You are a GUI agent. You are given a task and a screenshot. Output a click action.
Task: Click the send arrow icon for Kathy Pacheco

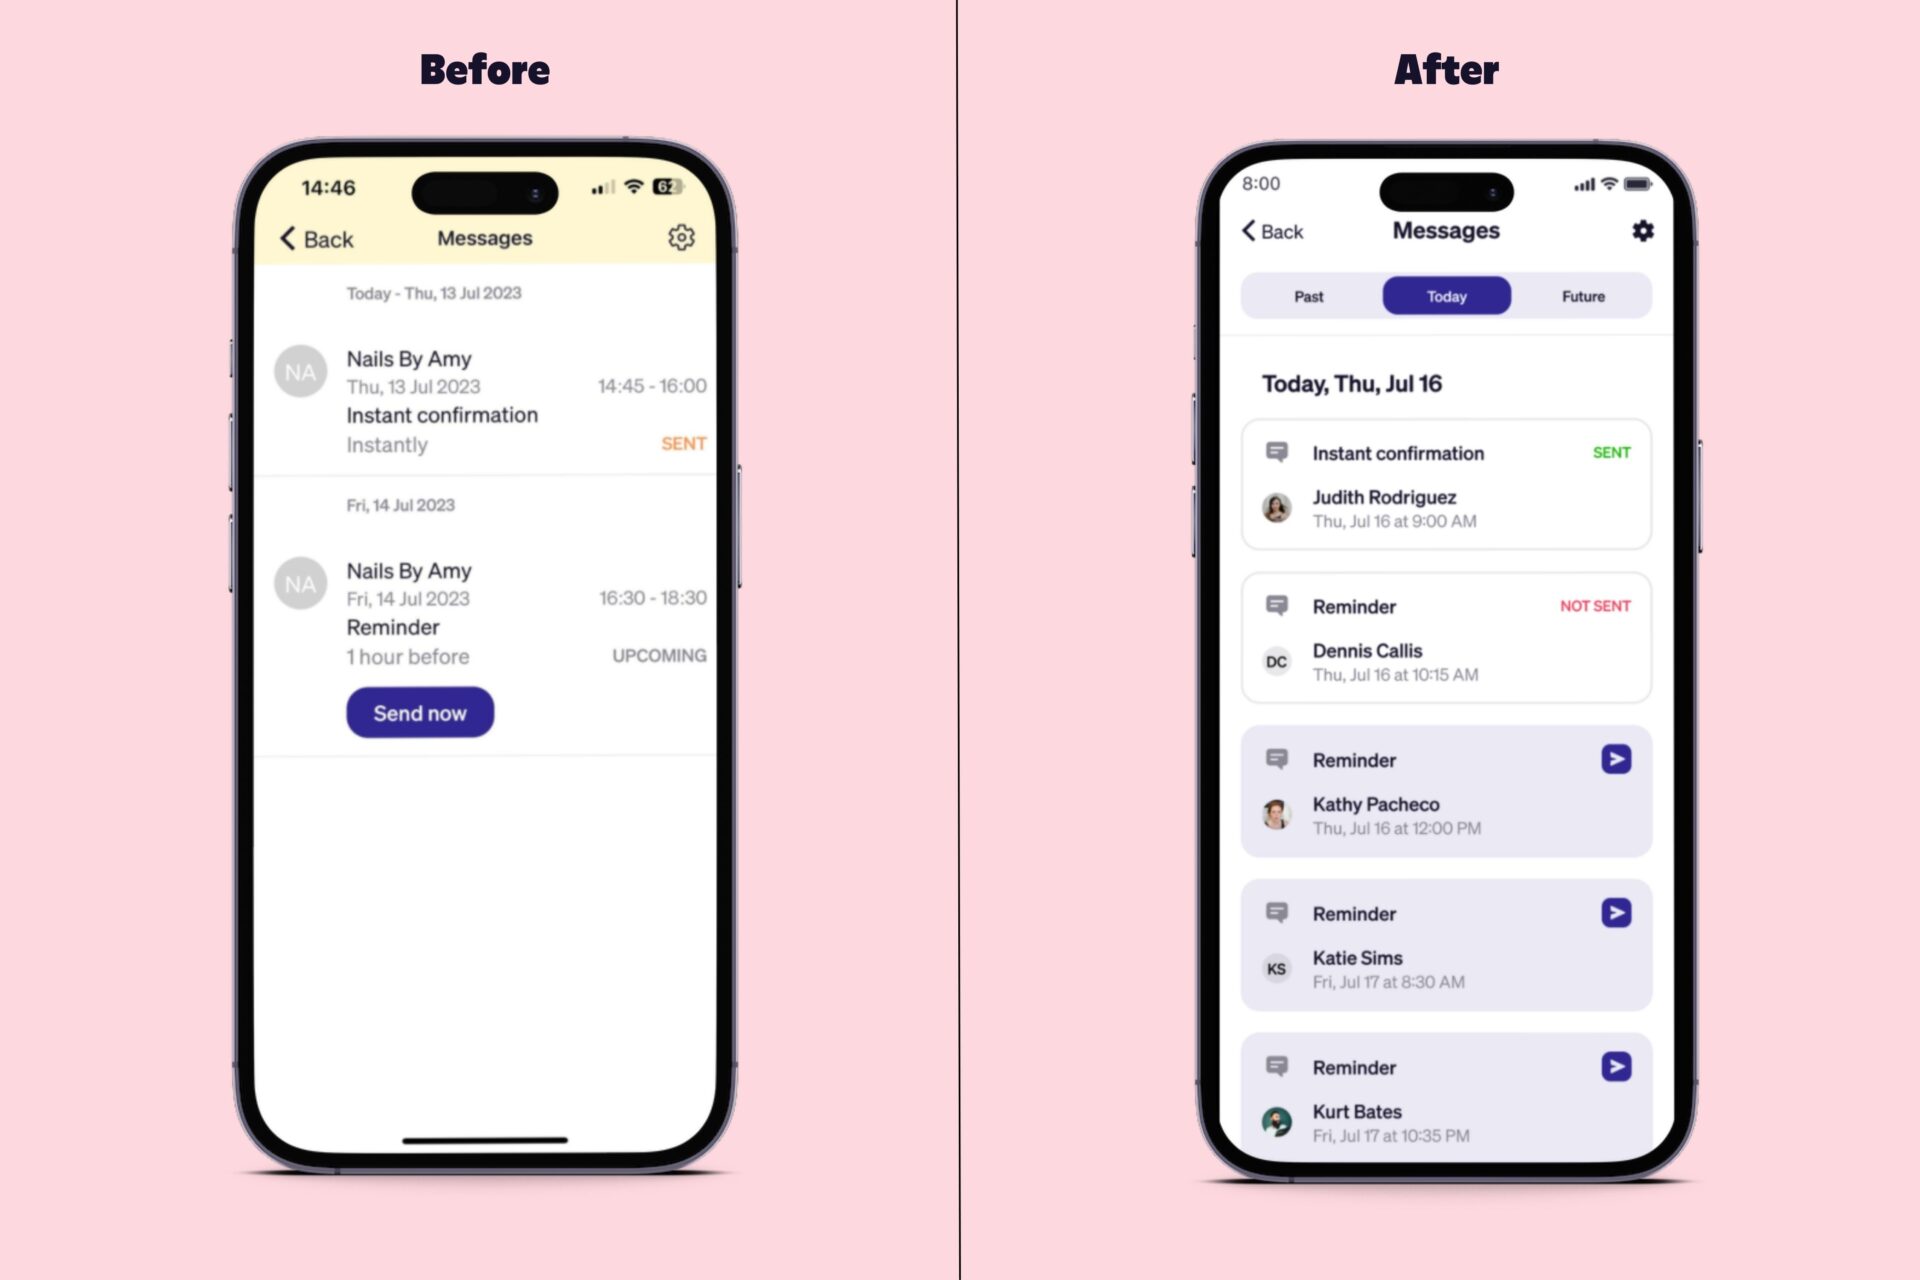pyautogui.click(x=1614, y=759)
